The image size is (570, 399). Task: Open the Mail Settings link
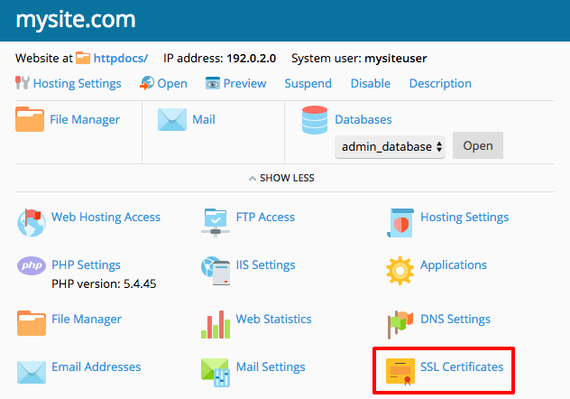pyautogui.click(x=270, y=367)
